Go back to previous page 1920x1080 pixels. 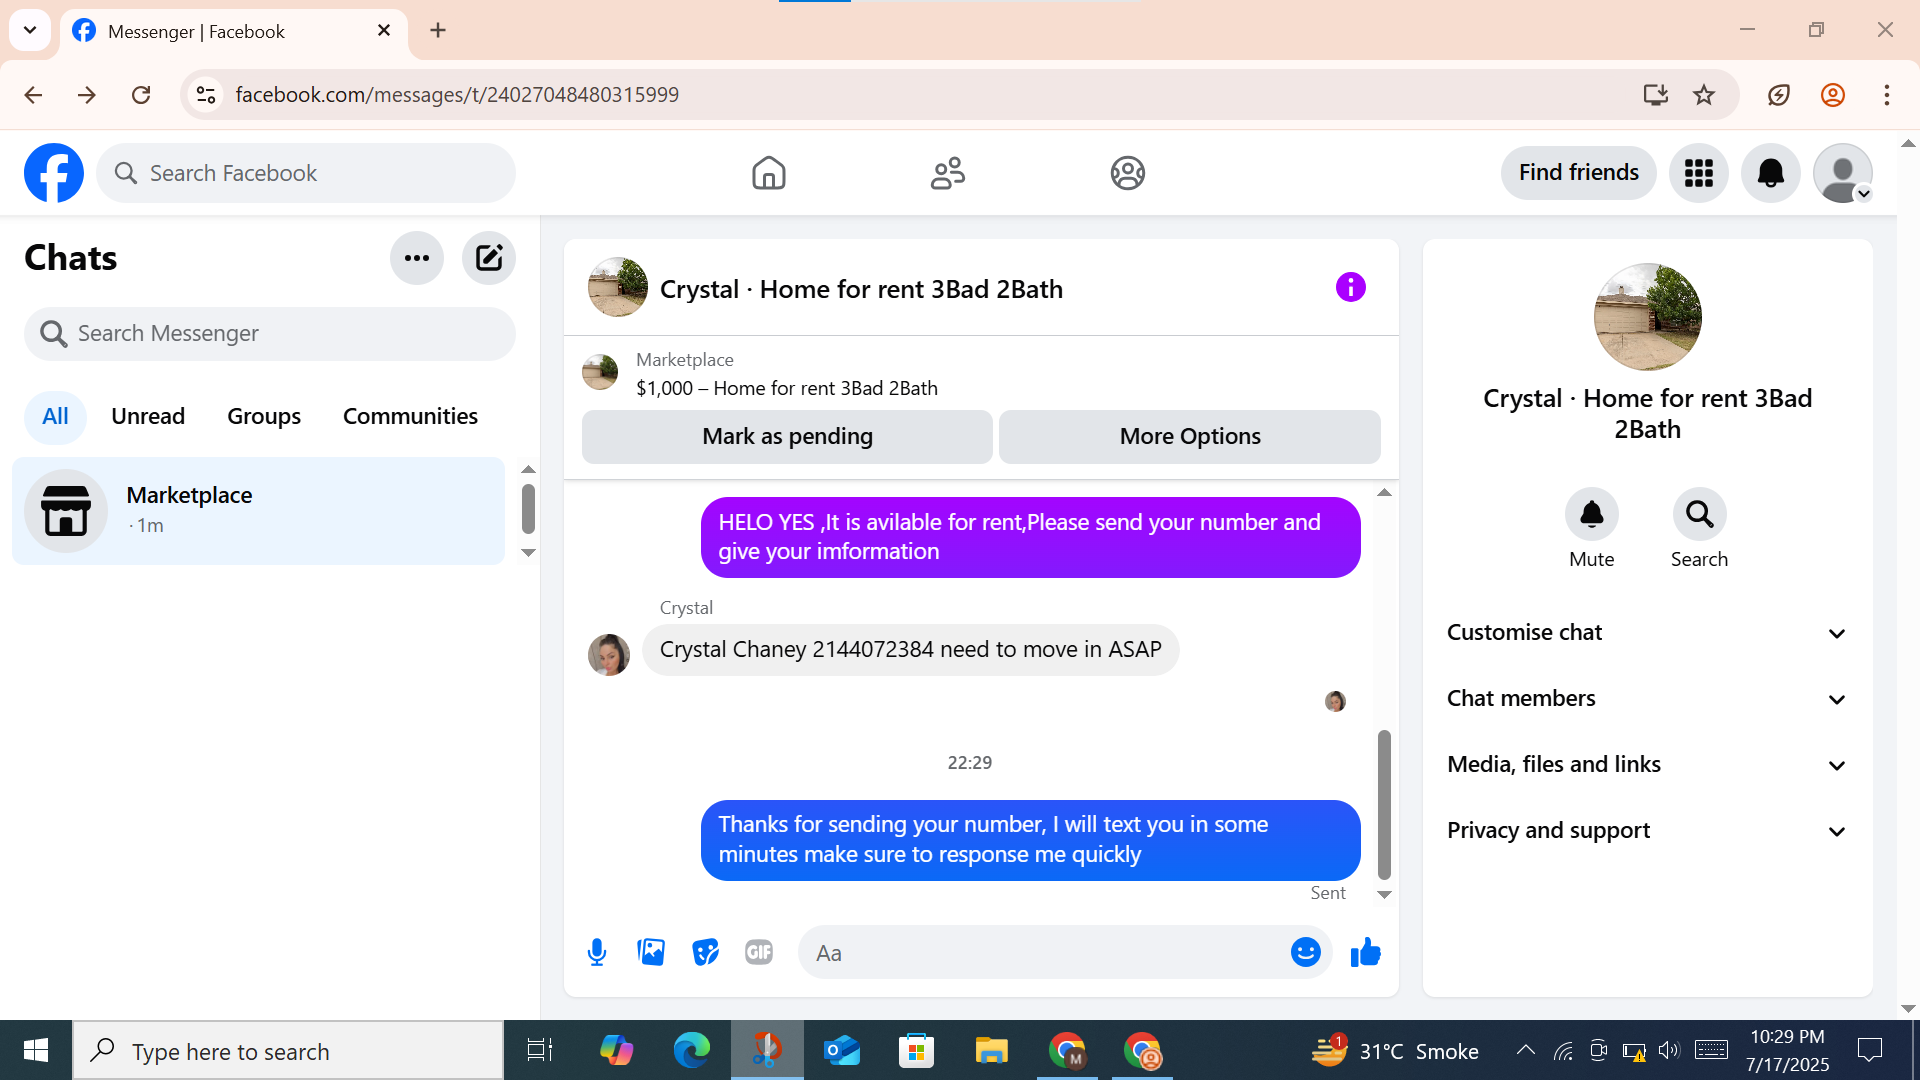33,95
